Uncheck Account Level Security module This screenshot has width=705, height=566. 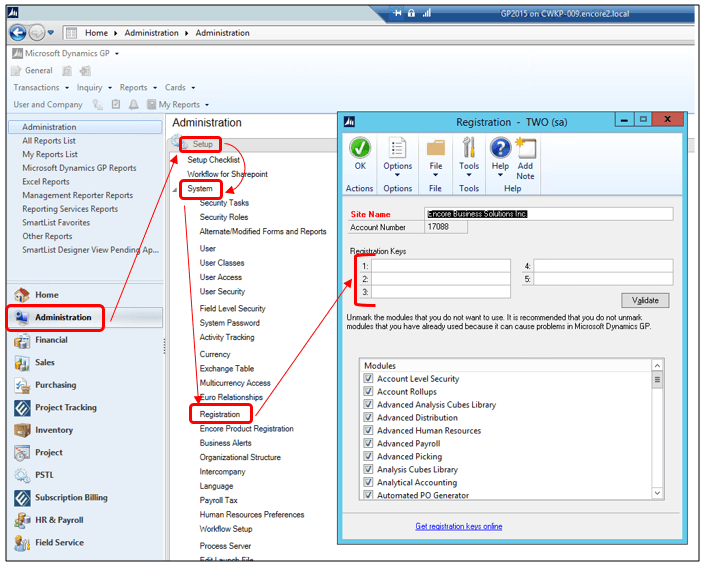pyautogui.click(x=368, y=378)
